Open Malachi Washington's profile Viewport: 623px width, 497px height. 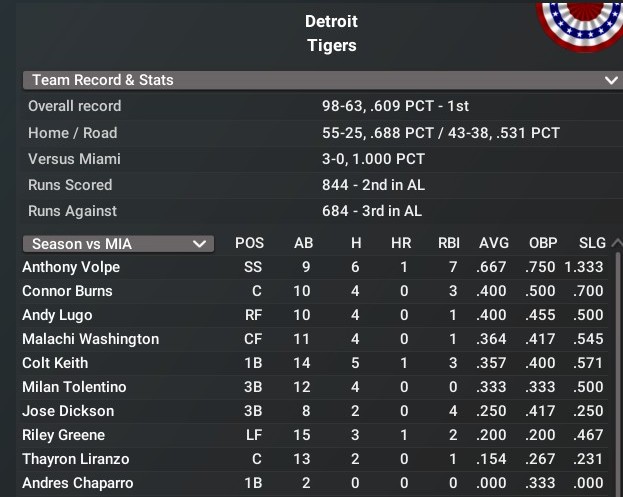tap(90, 339)
